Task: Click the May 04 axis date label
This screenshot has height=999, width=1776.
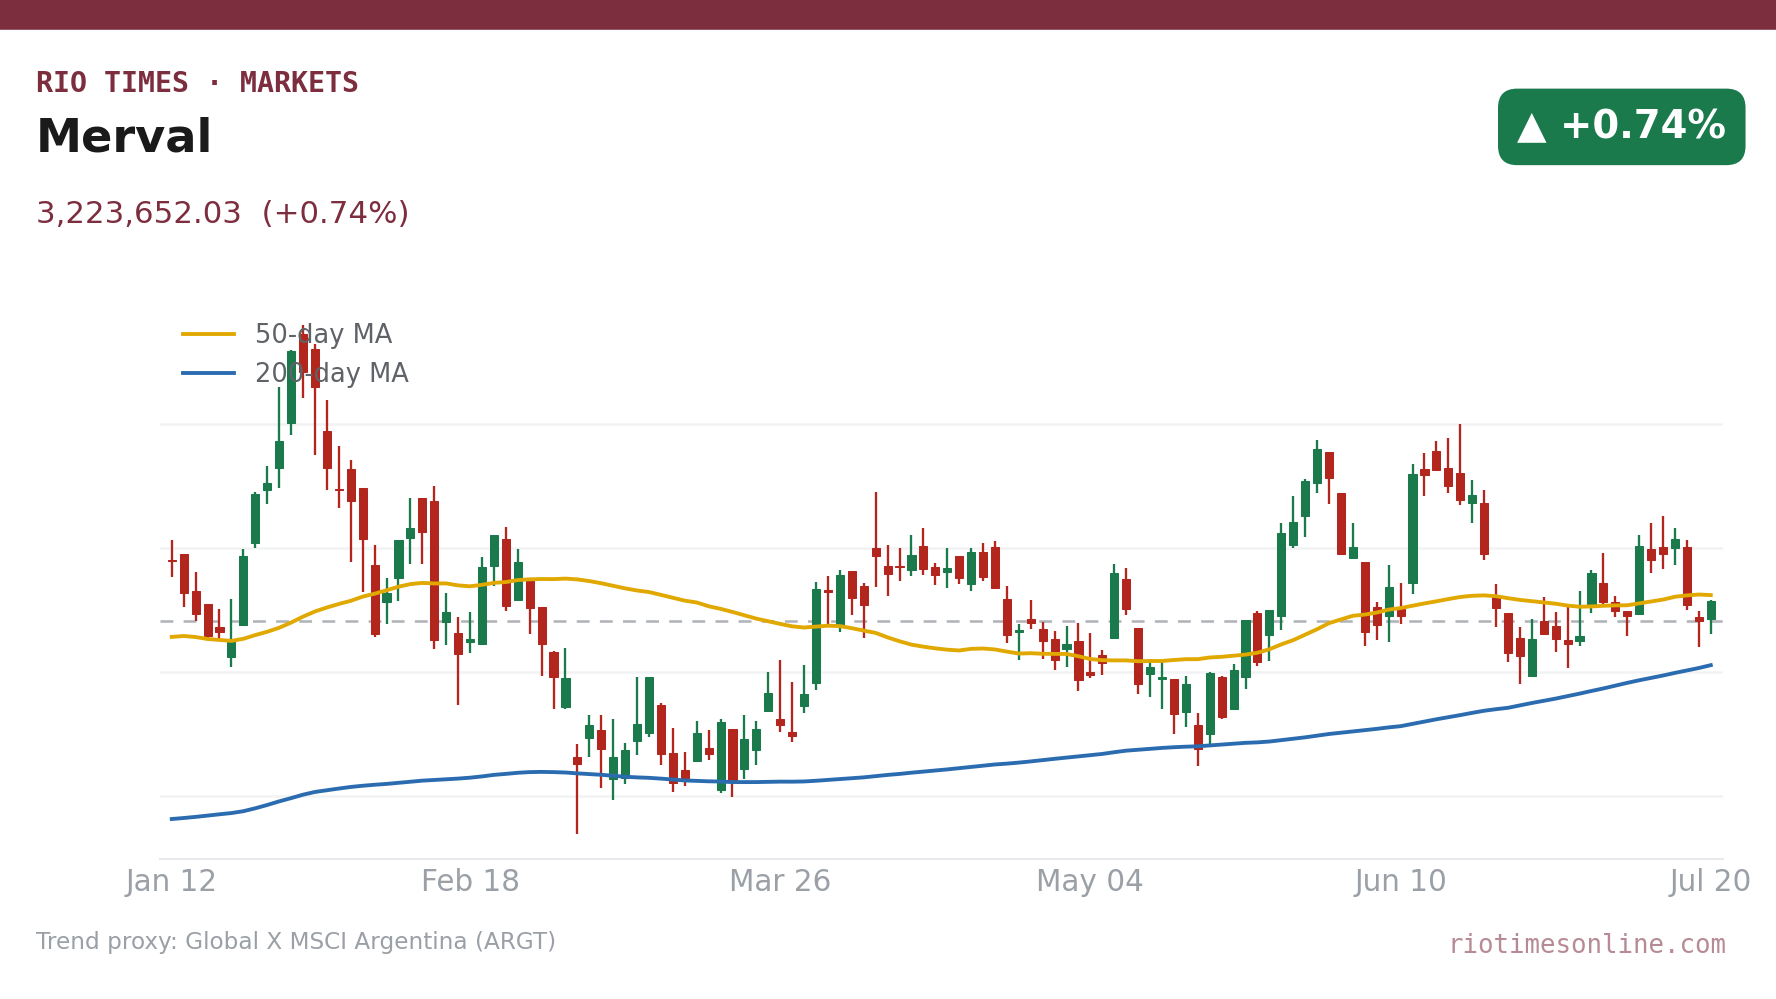Action: [1090, 882]
